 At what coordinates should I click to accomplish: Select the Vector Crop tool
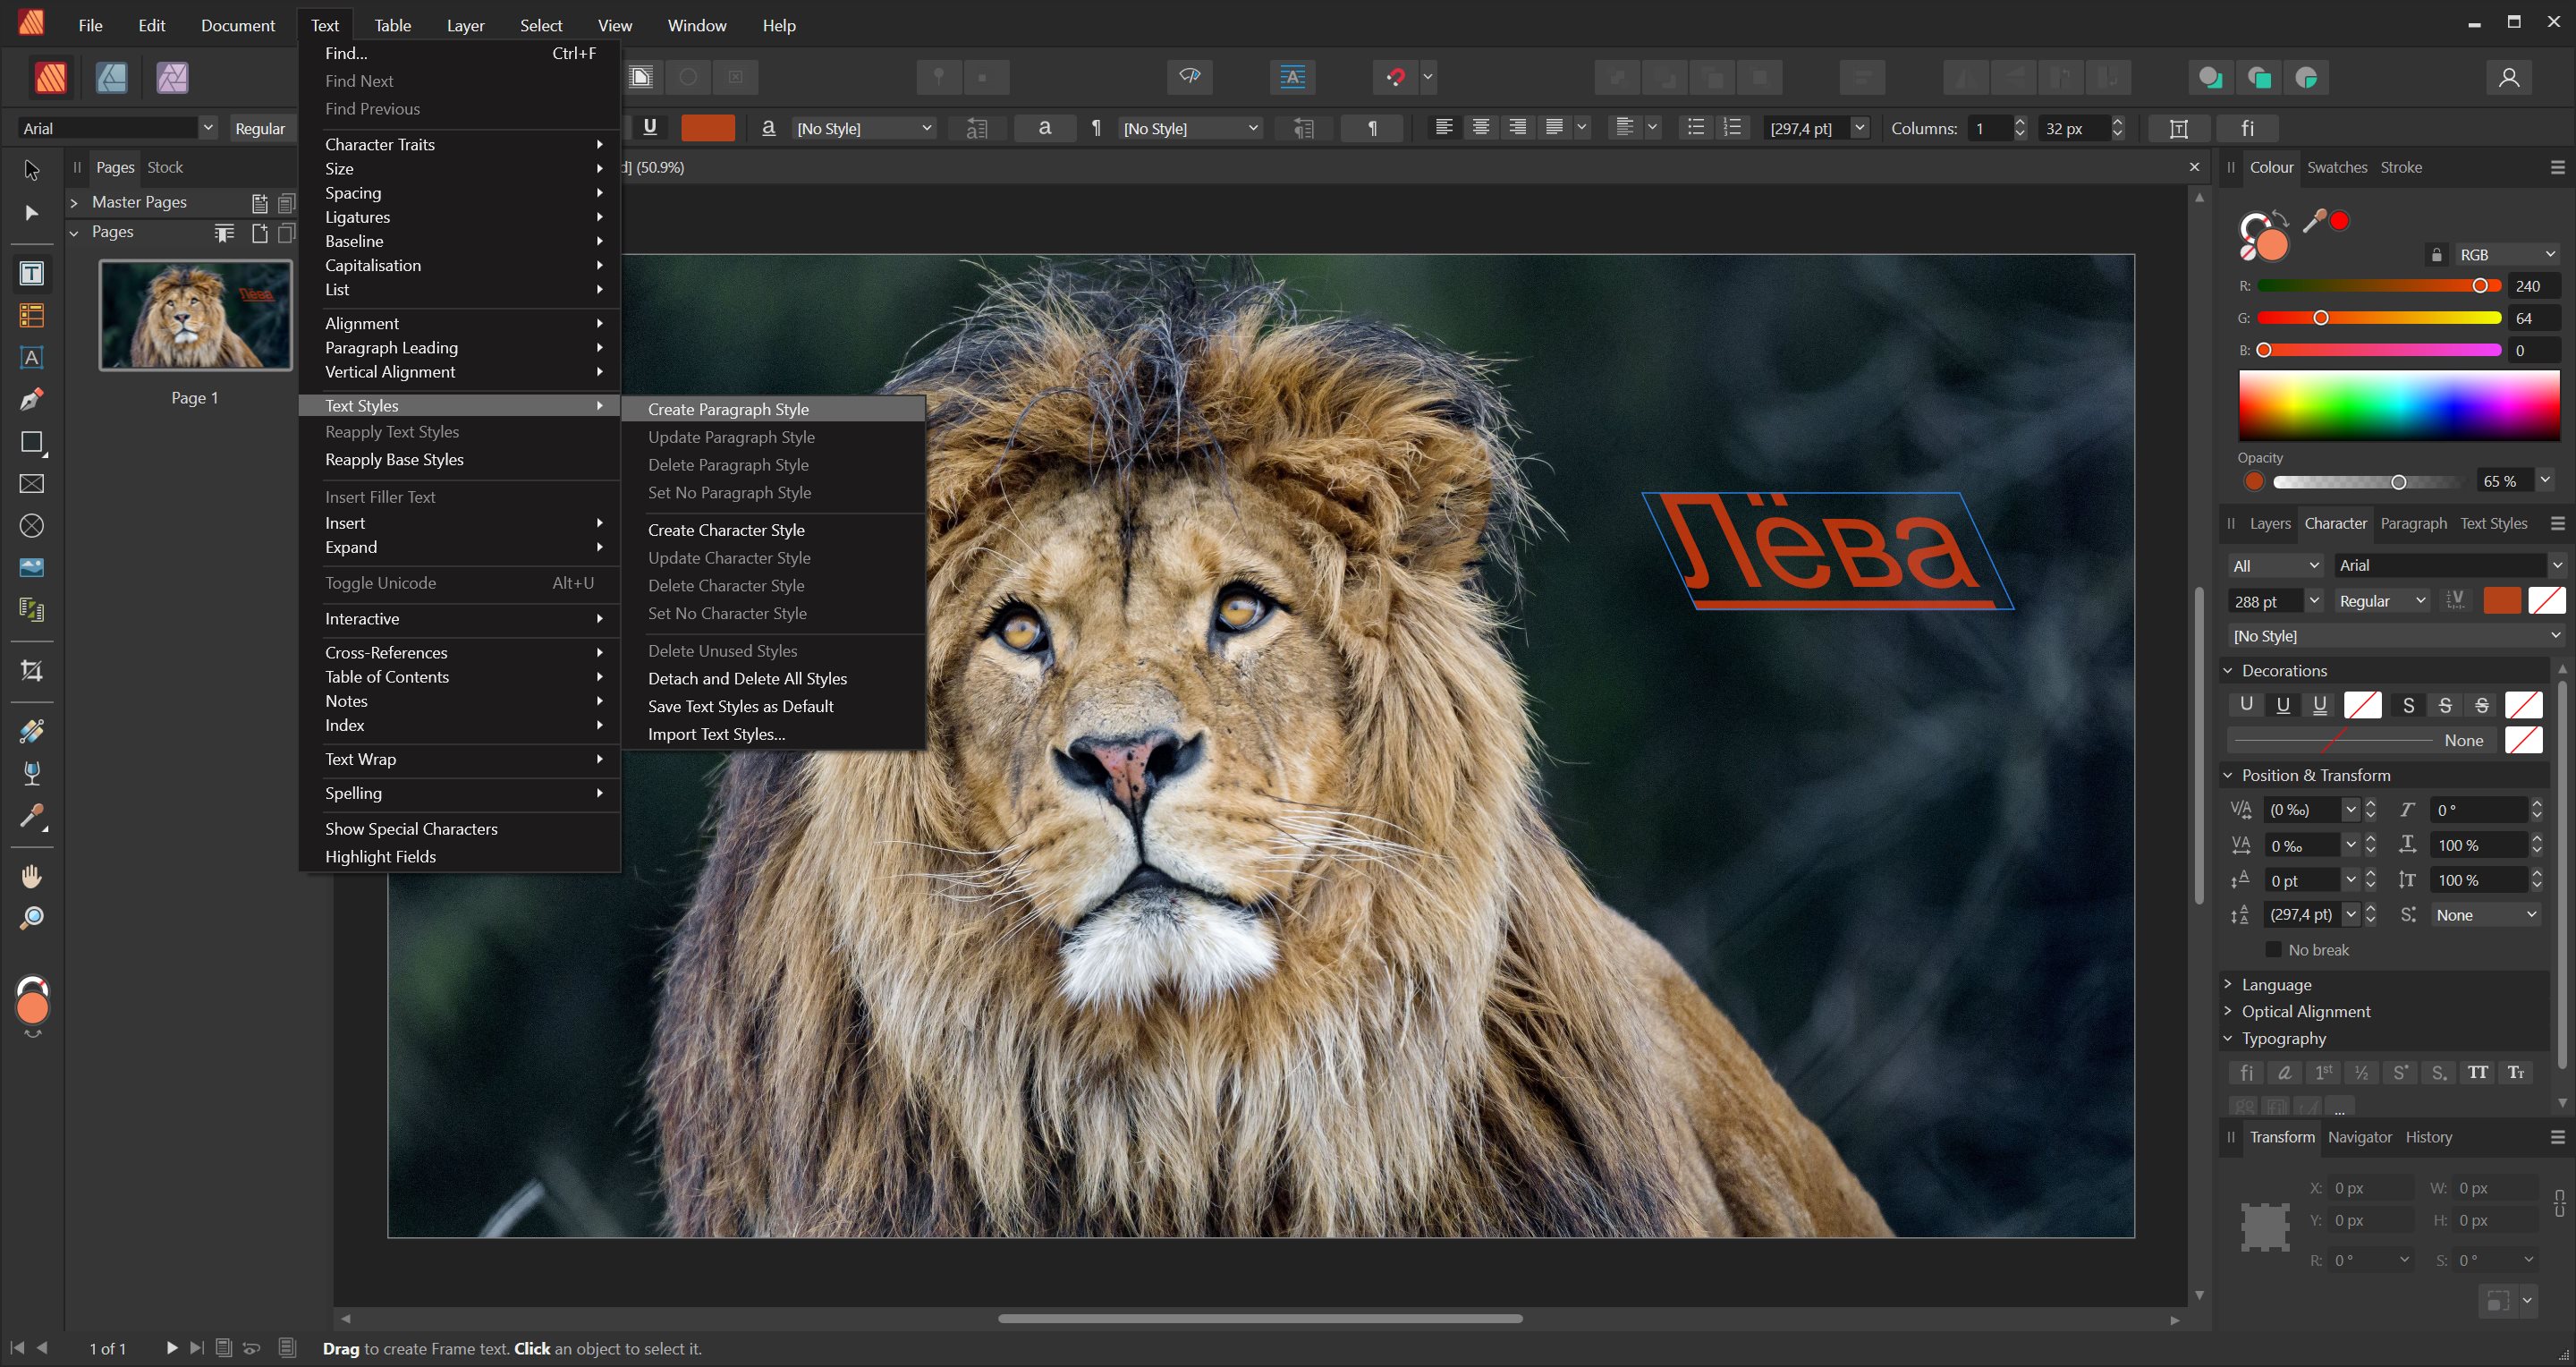tap(32, 671)
